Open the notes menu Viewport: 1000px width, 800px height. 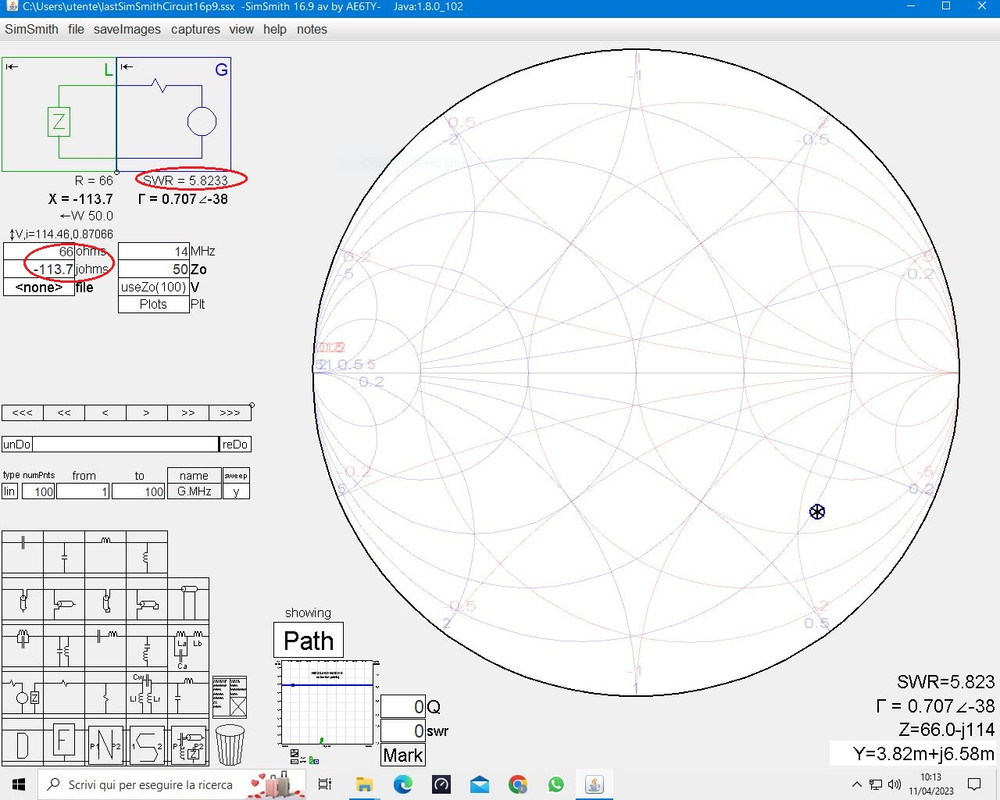(312, 29)
